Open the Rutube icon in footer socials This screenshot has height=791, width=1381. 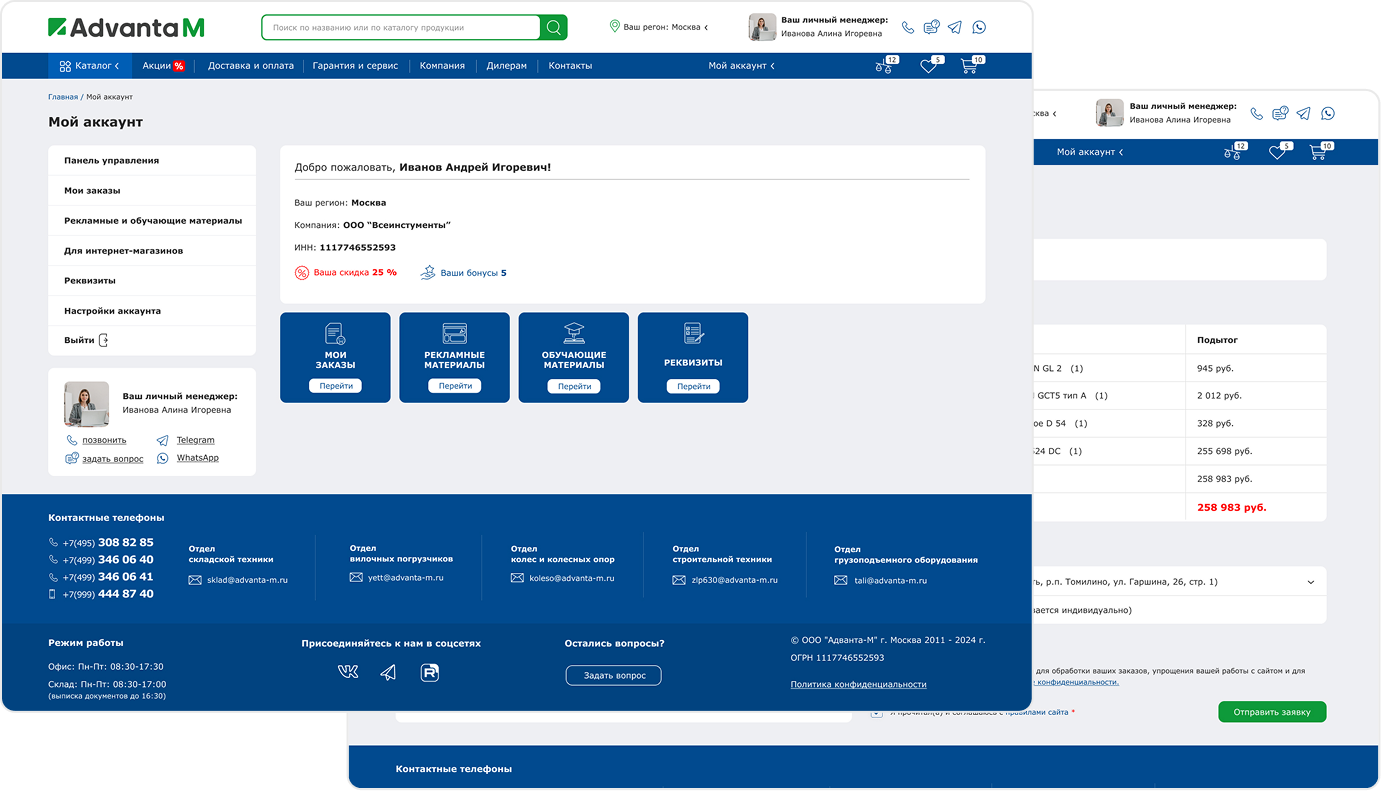tap(430, 673)
